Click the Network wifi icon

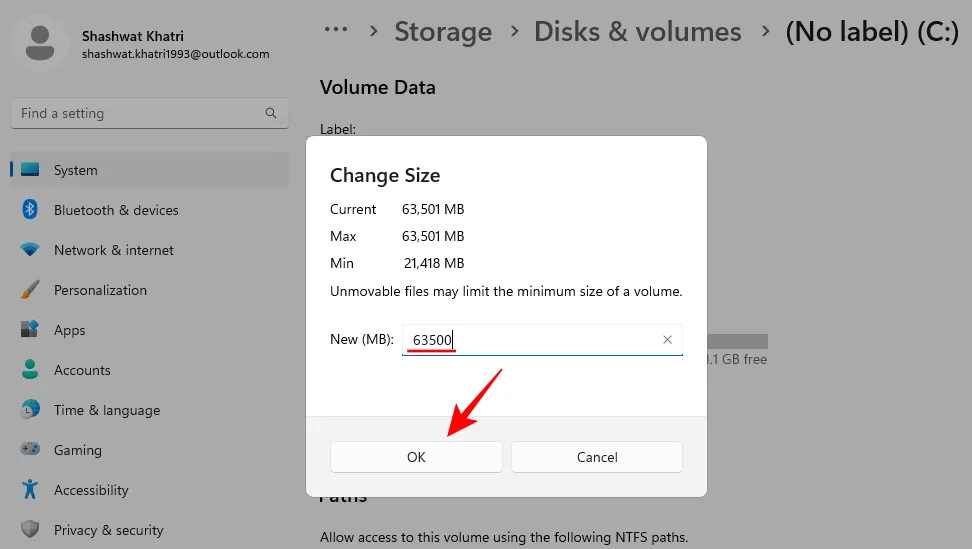click(x=30, y=250)
